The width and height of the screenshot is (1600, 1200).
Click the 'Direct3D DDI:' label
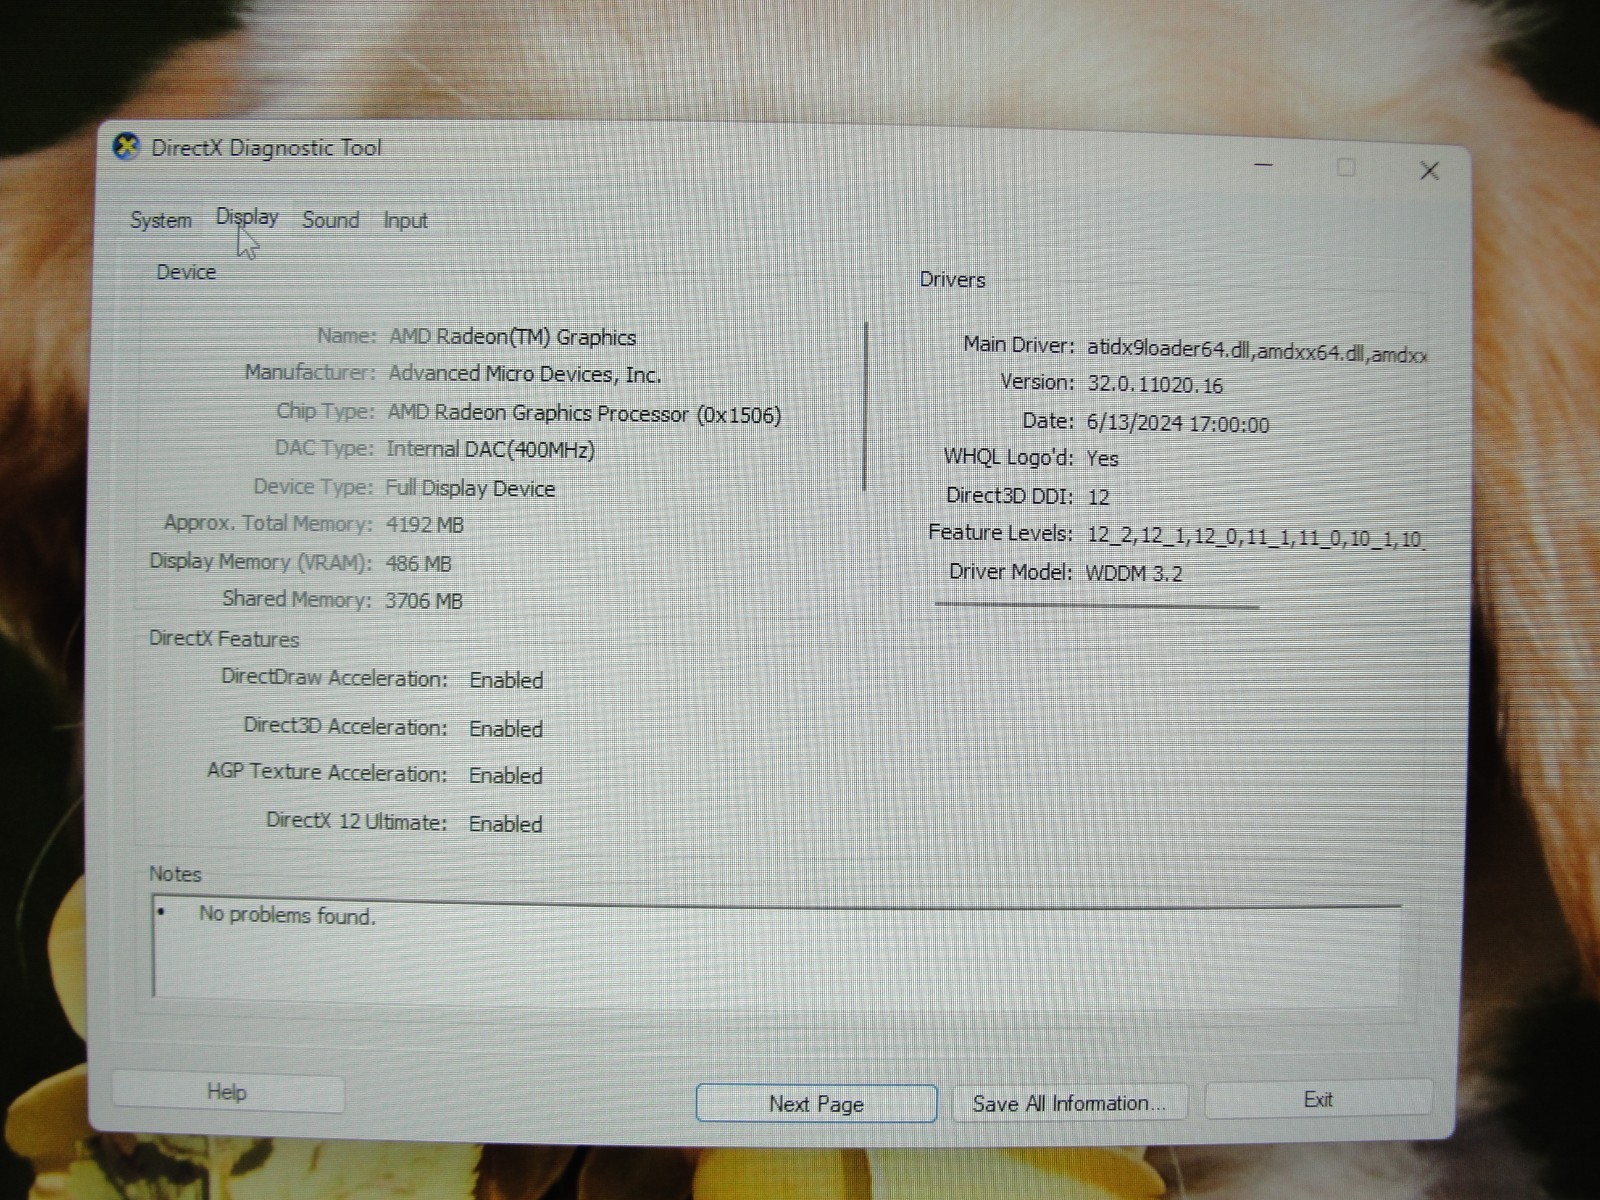coord(1010,496)
